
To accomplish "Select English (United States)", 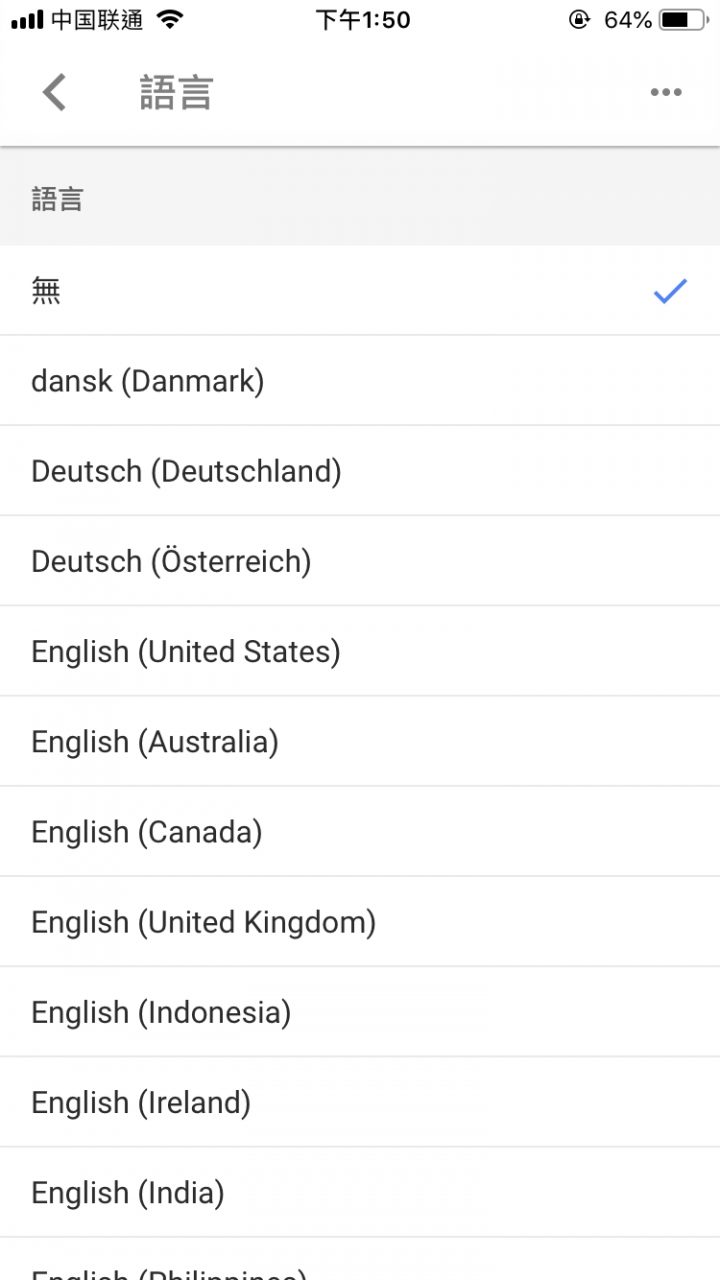I will coord(360,651).
